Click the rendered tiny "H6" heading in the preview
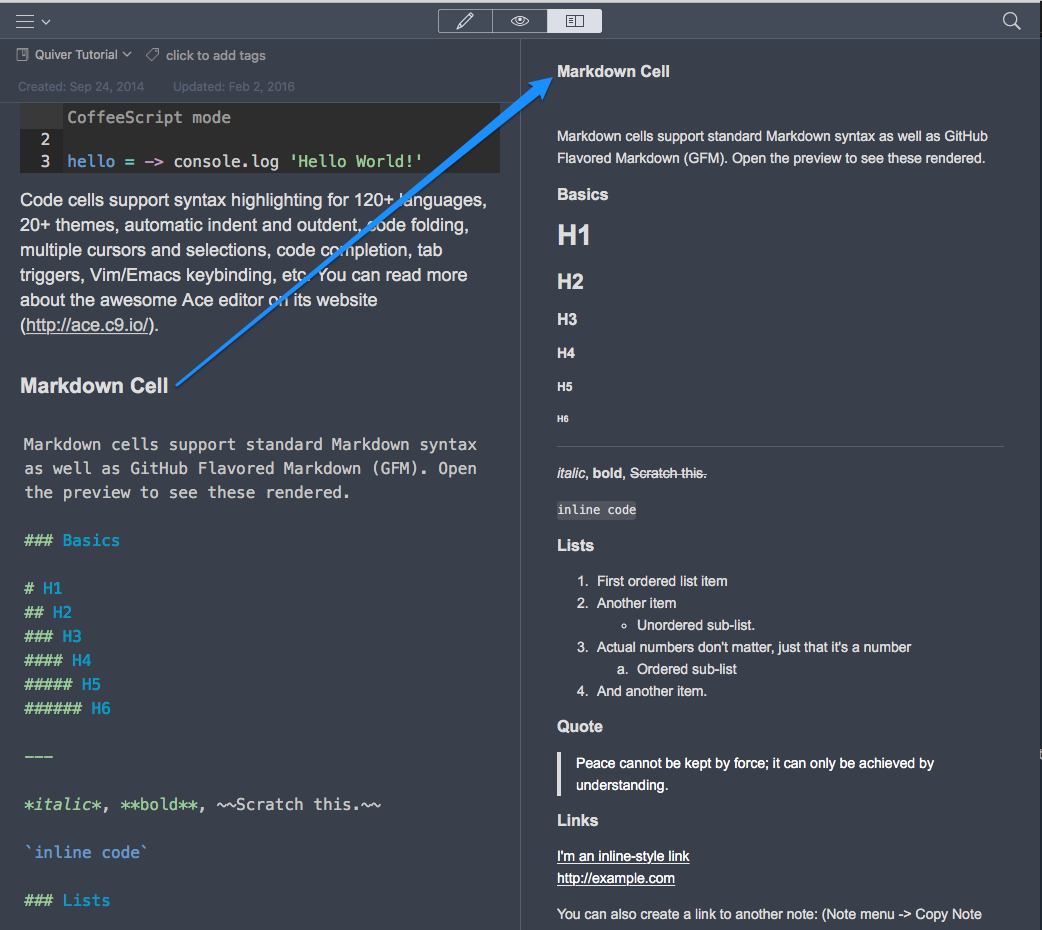The height and width of the screenshot is (930, 1042). (562, 419)
